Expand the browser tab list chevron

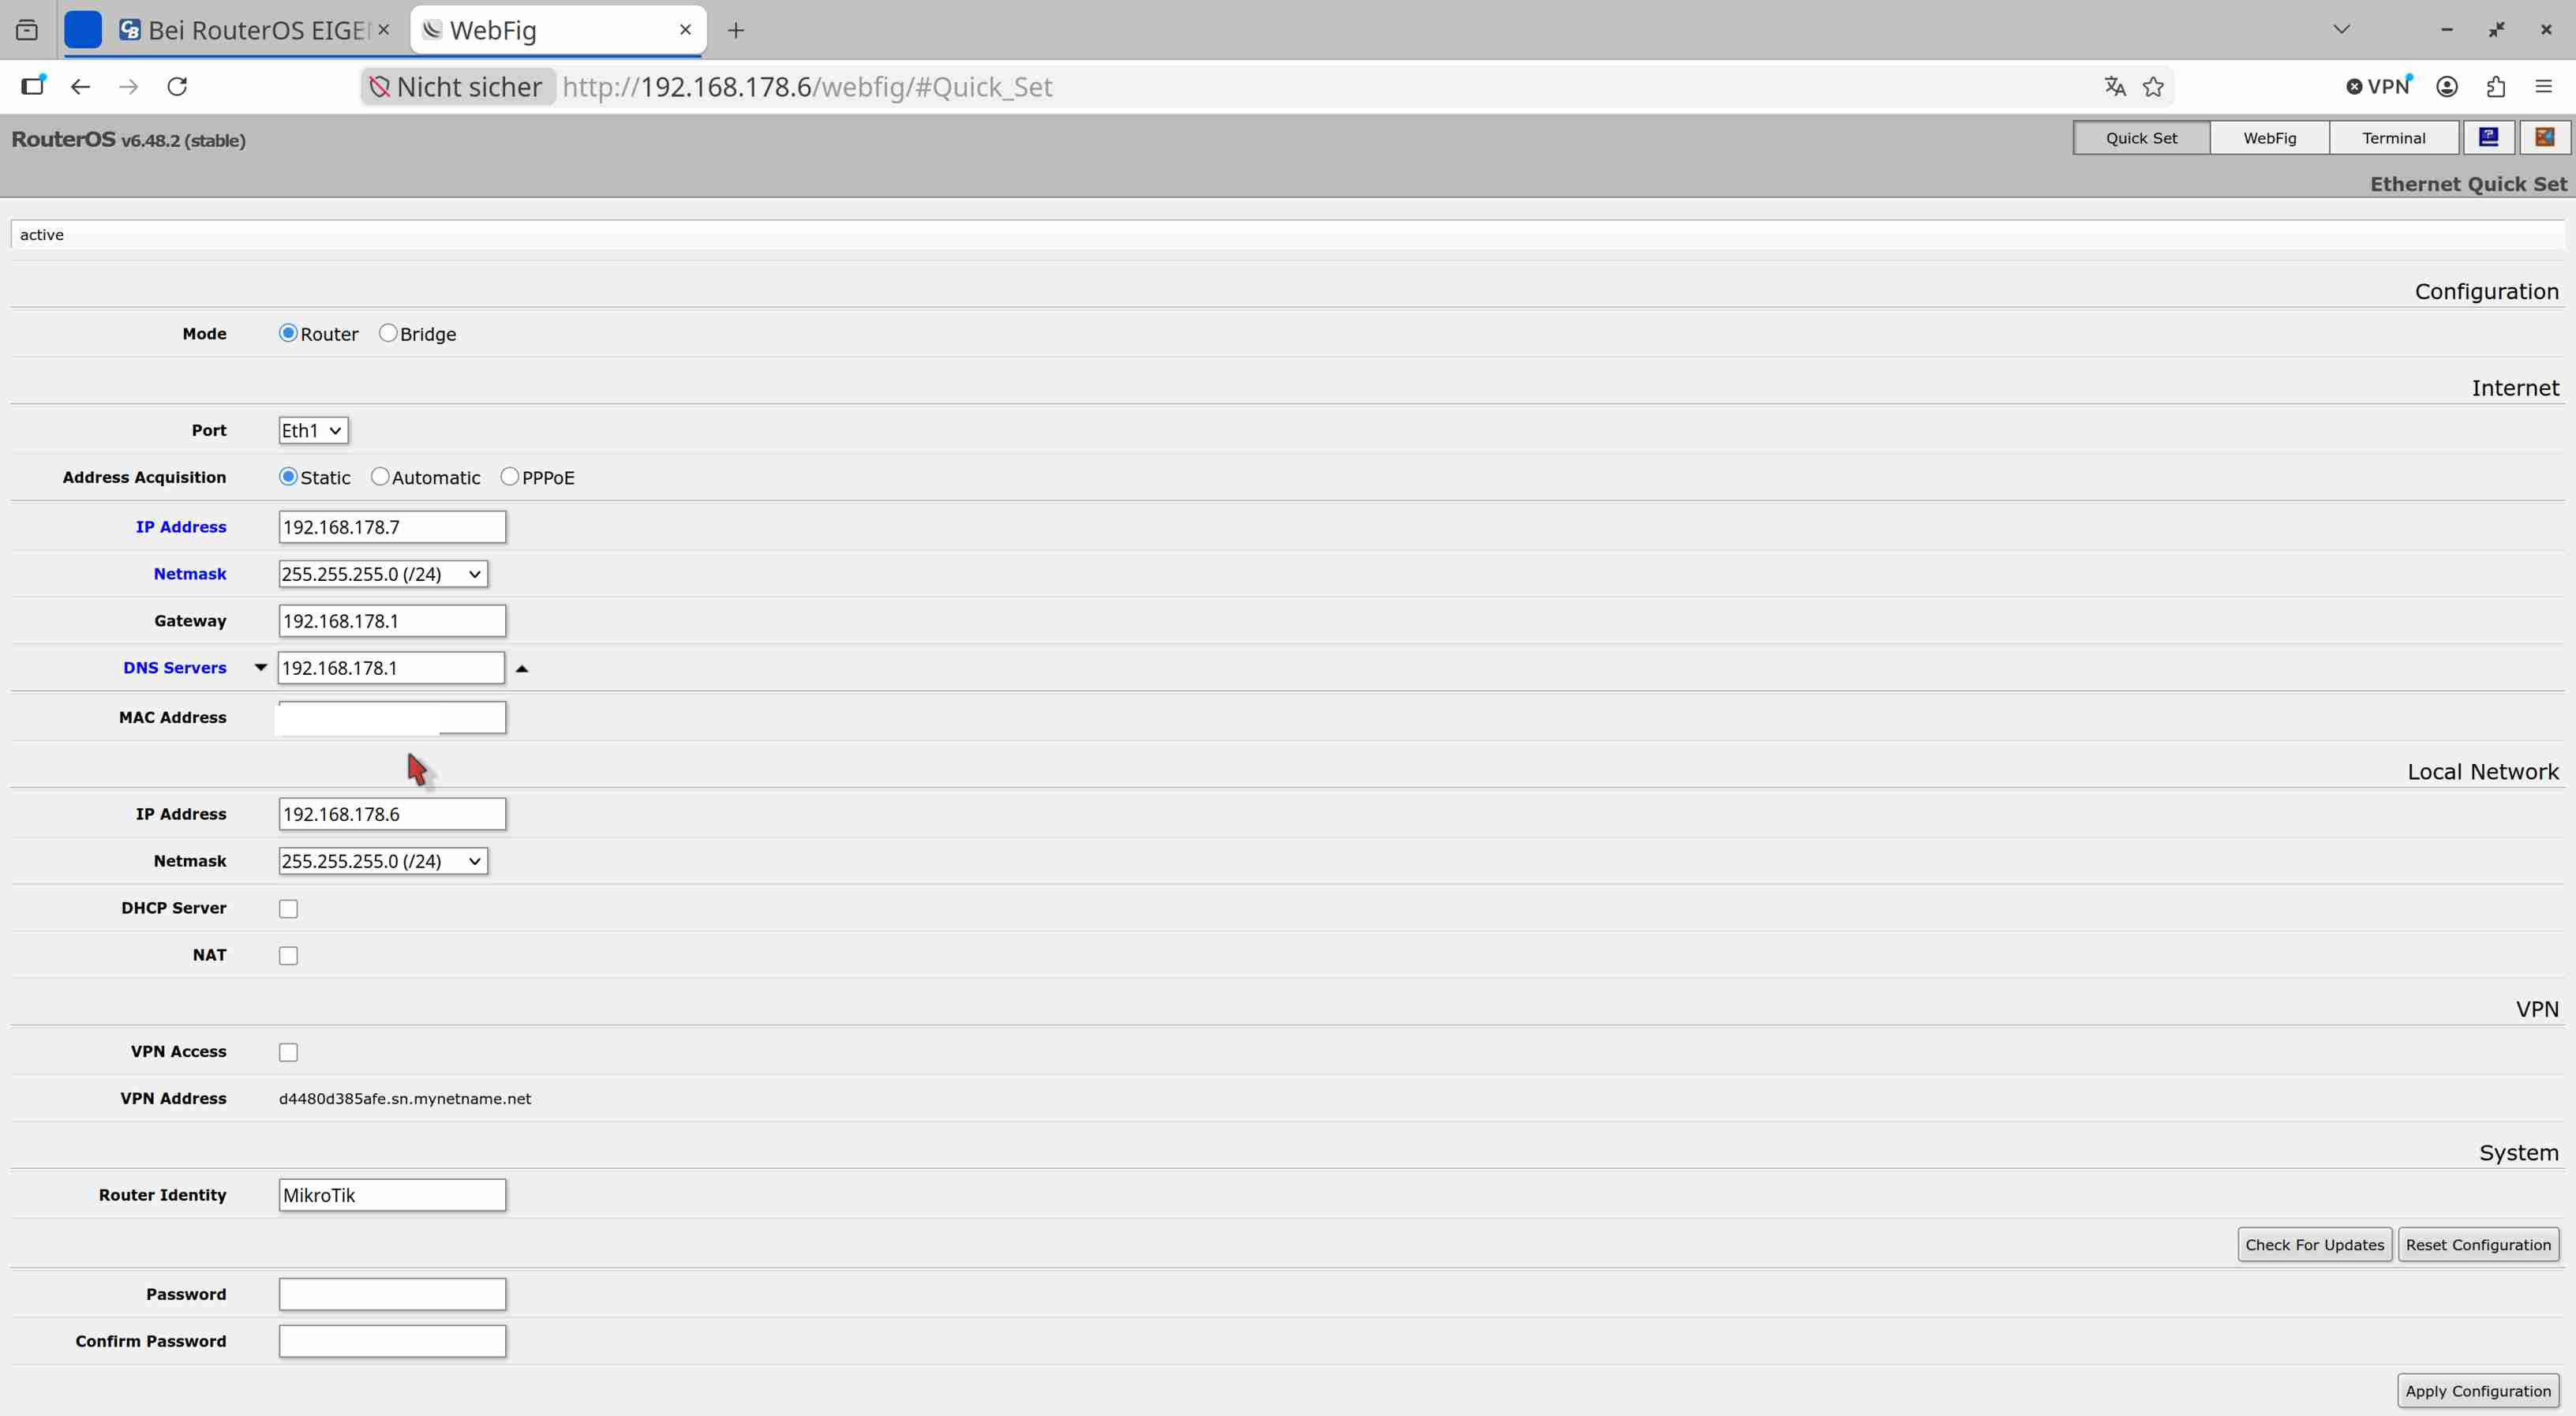[x=2341, y=30]
